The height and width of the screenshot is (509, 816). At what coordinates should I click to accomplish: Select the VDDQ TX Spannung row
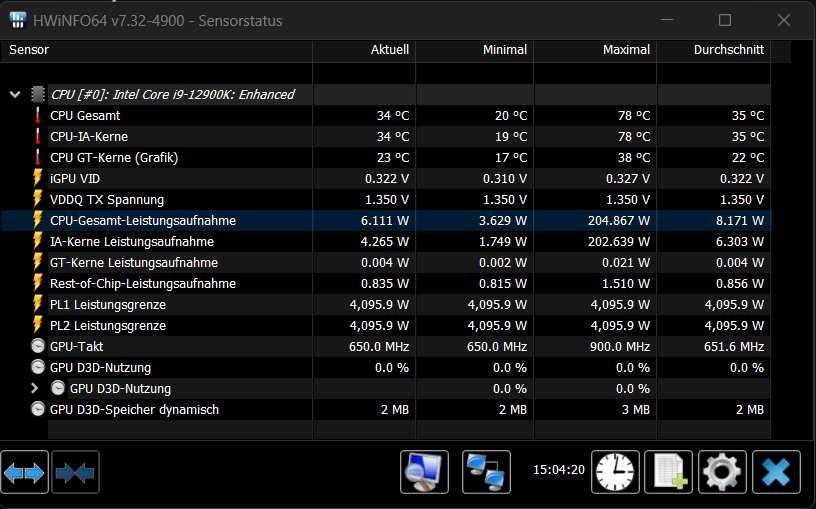(386, 199)
